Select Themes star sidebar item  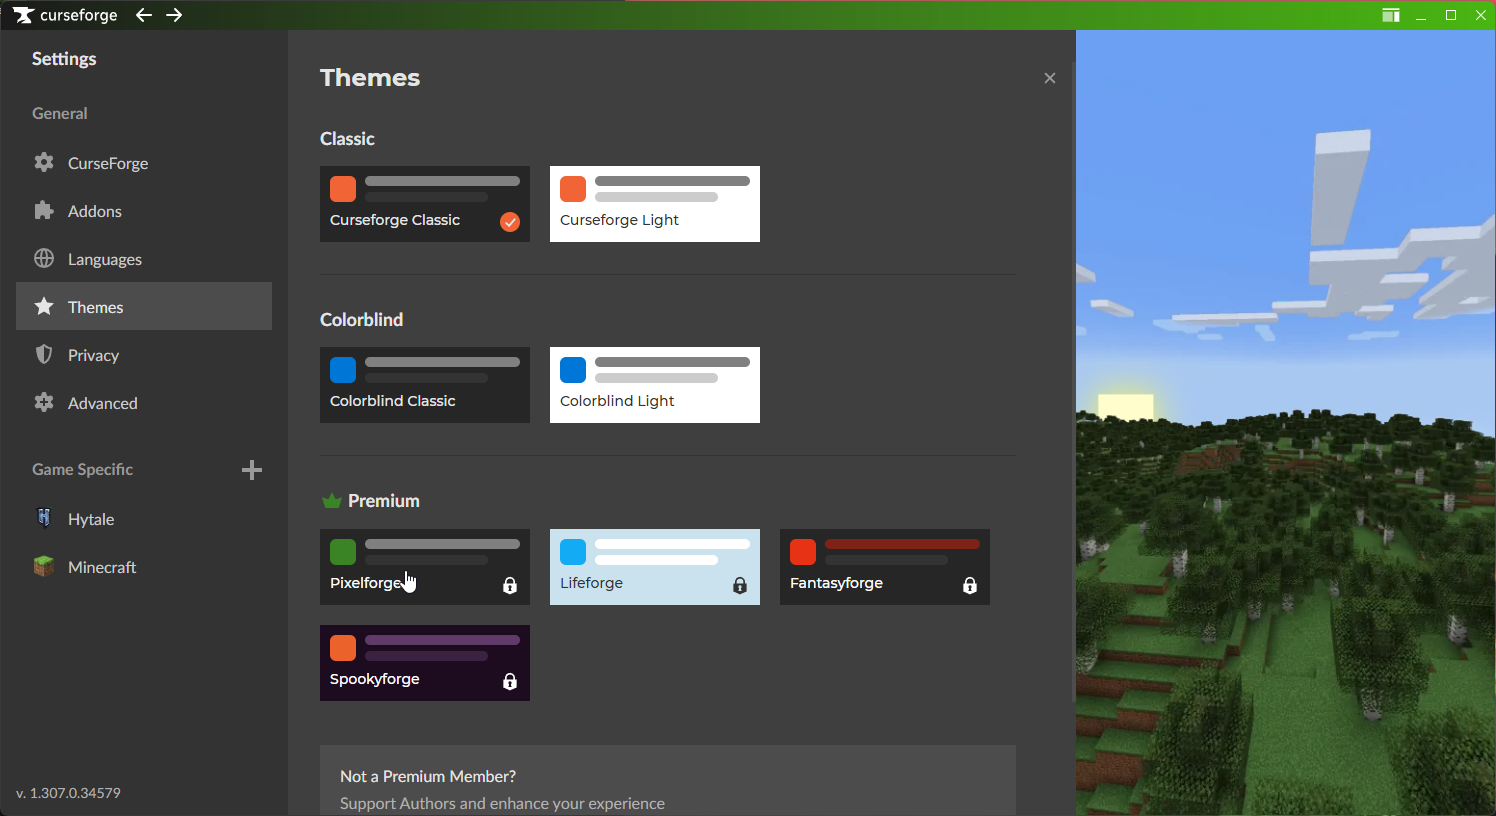click(144, 306)
